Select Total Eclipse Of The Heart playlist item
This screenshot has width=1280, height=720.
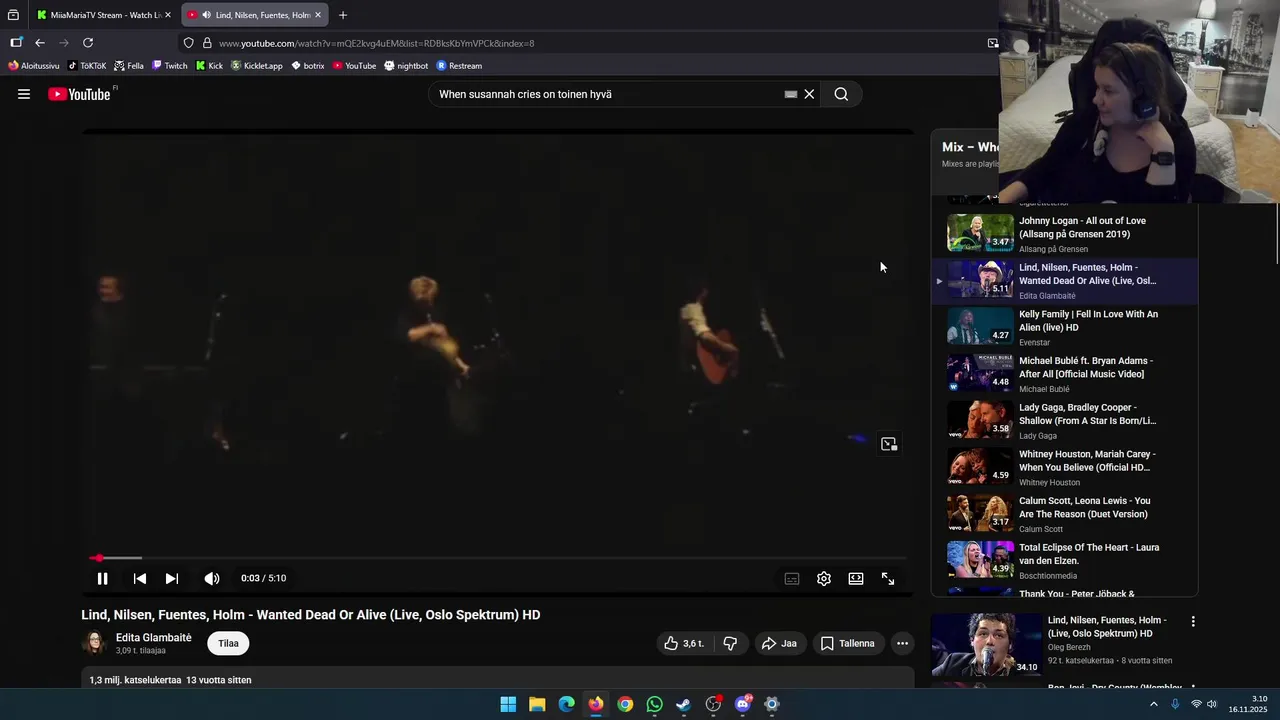pyautogui.click(x=1065, y=561)
